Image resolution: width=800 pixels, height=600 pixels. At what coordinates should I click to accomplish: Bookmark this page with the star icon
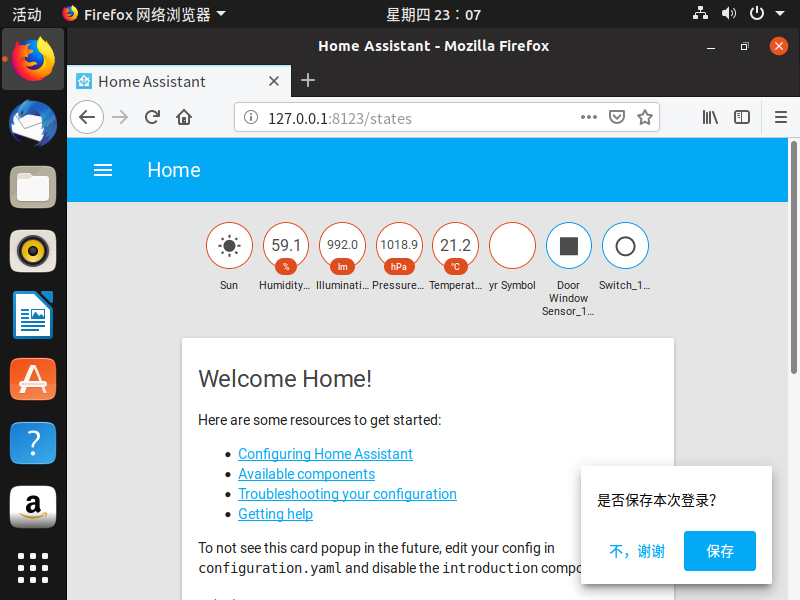(x=645, y=117)
